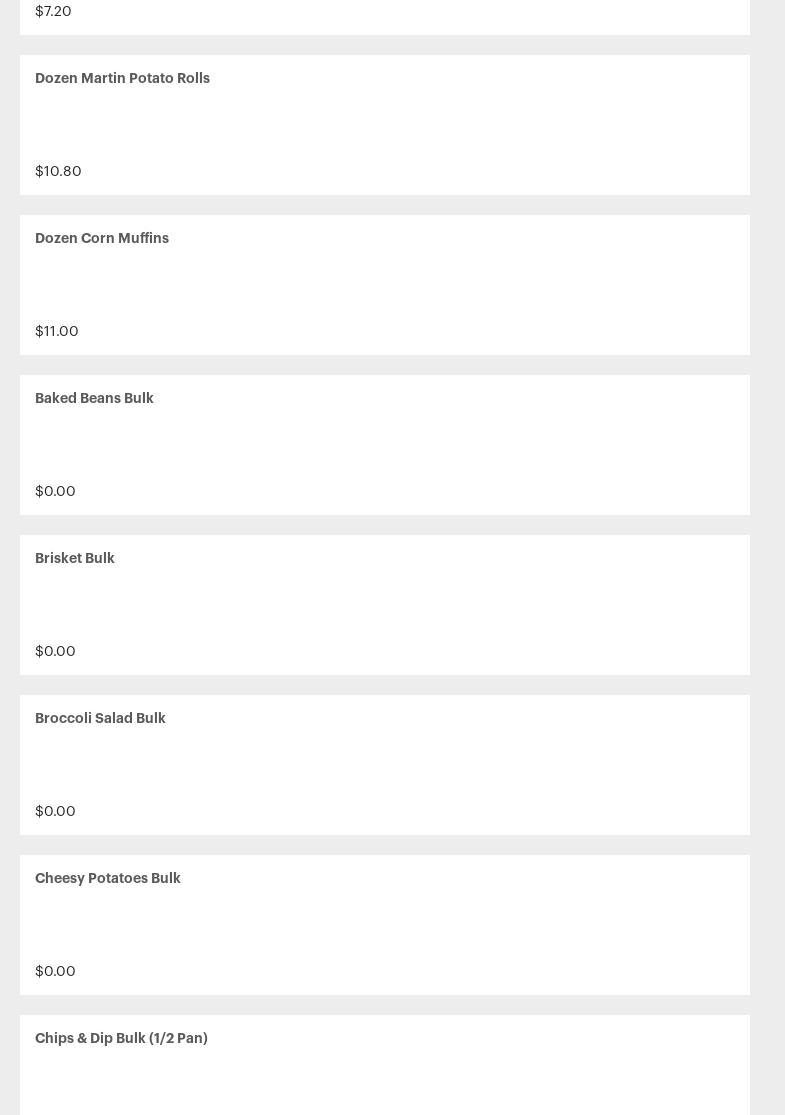Select the Dozen Corn Muffins title
The width and height of the screenshot is (785, 1115).
pos(102,238)
